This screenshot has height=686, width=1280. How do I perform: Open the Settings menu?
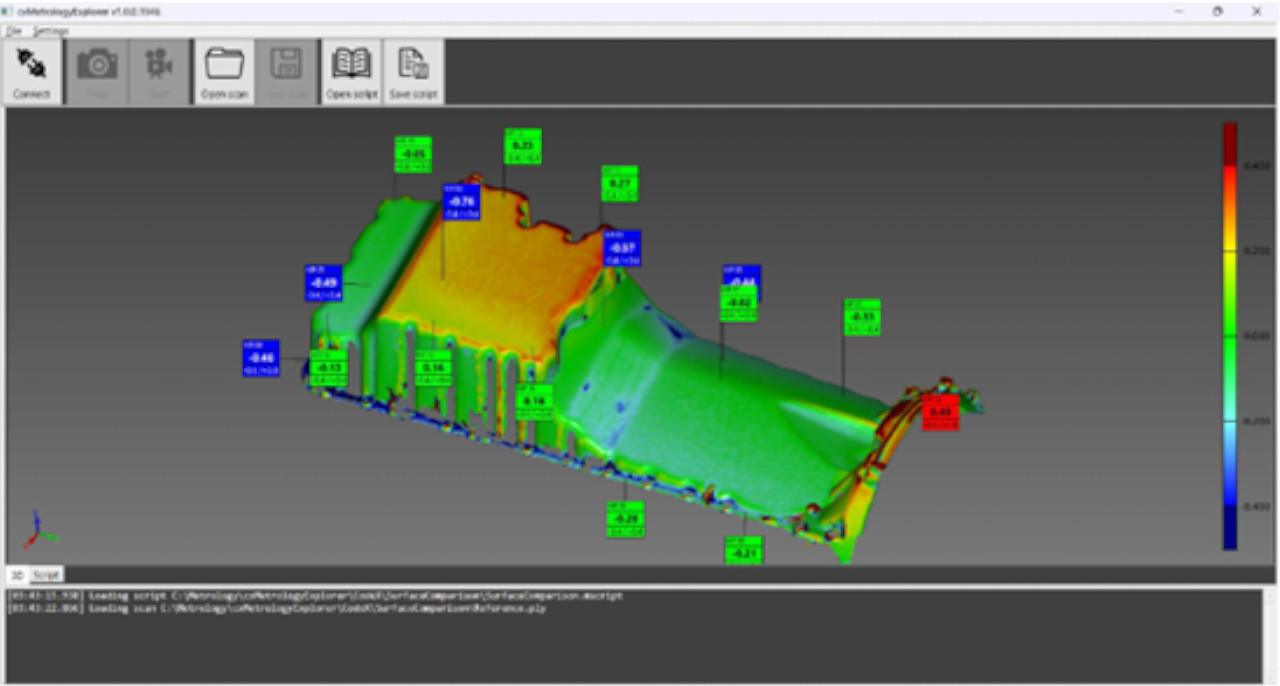(50, 31)
